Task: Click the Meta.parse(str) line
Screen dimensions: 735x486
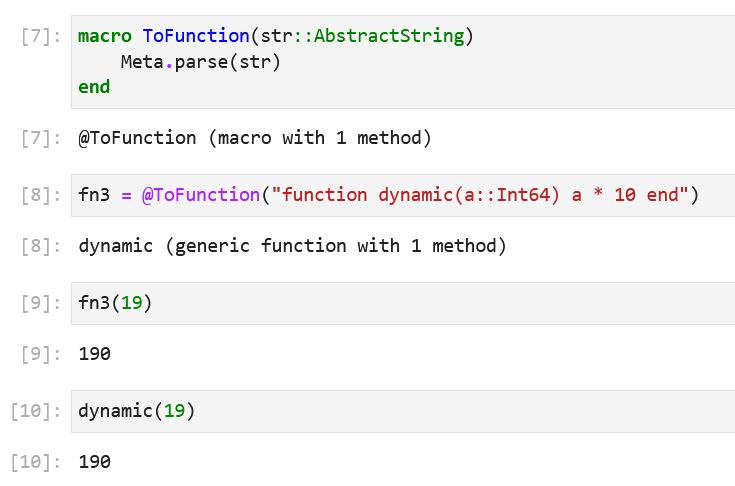Action: (x=201, y=62)
